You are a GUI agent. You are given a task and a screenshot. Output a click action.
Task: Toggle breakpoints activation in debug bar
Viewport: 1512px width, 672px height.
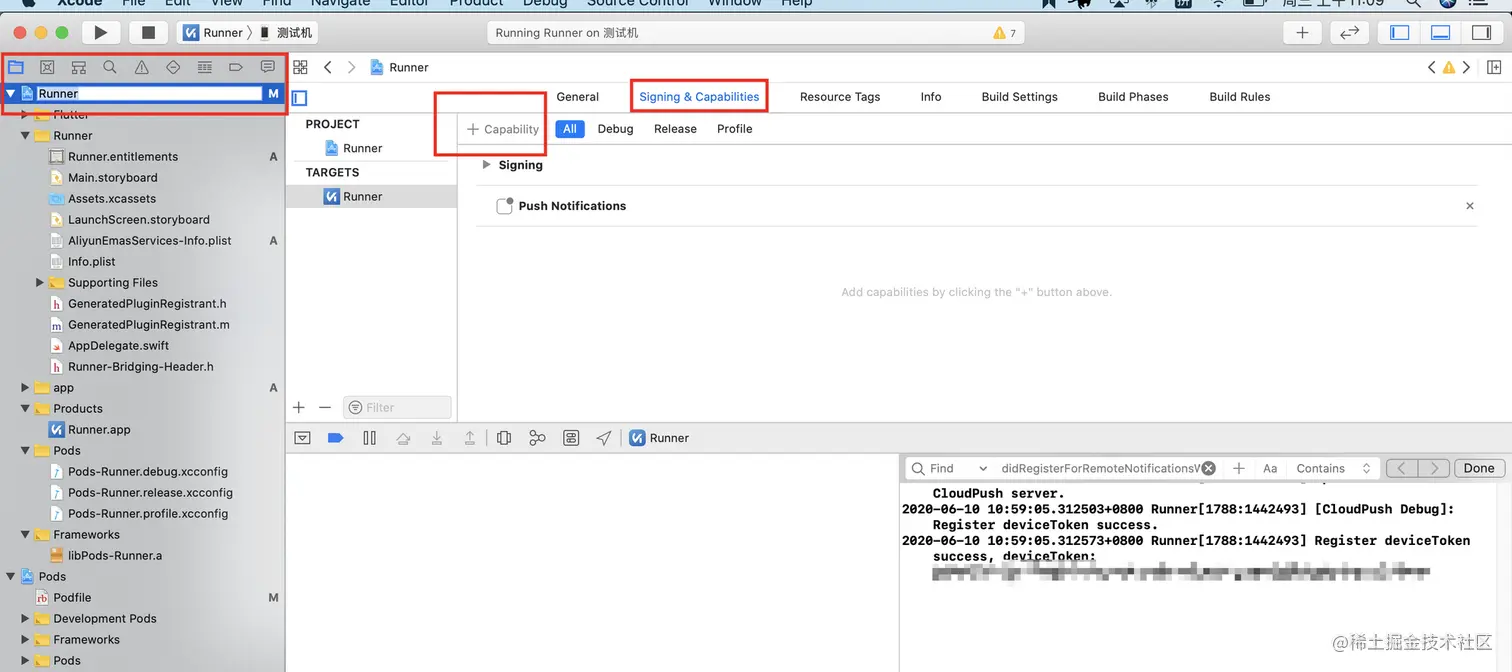click(x=336, y=438)
